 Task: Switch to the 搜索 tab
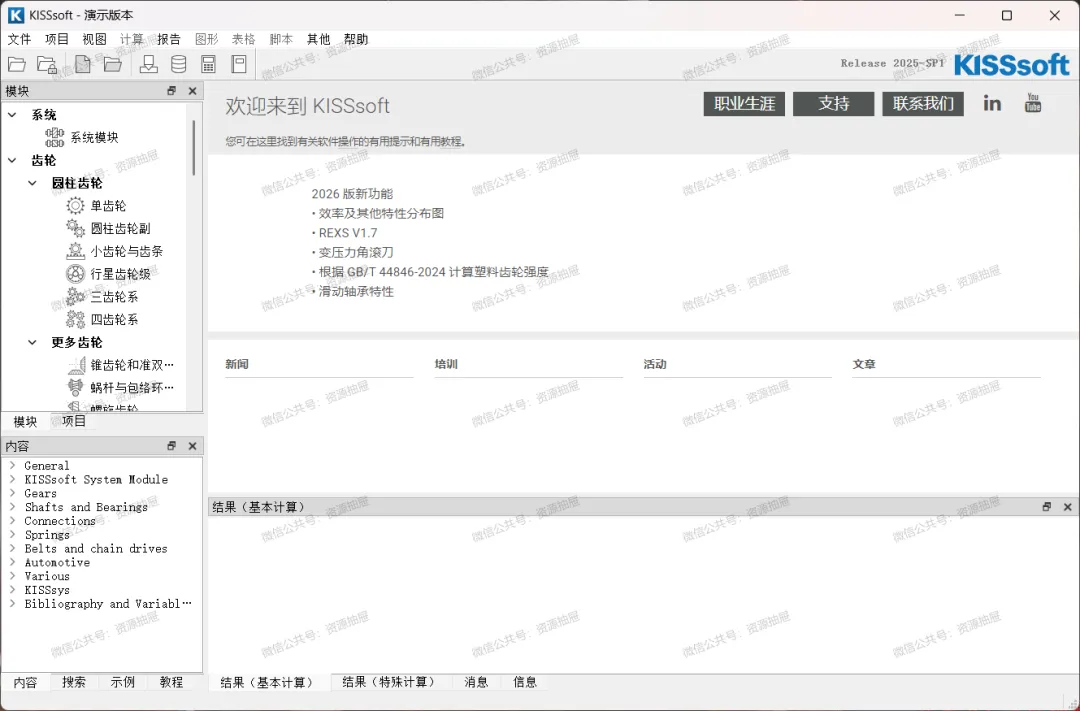[74, 682]
